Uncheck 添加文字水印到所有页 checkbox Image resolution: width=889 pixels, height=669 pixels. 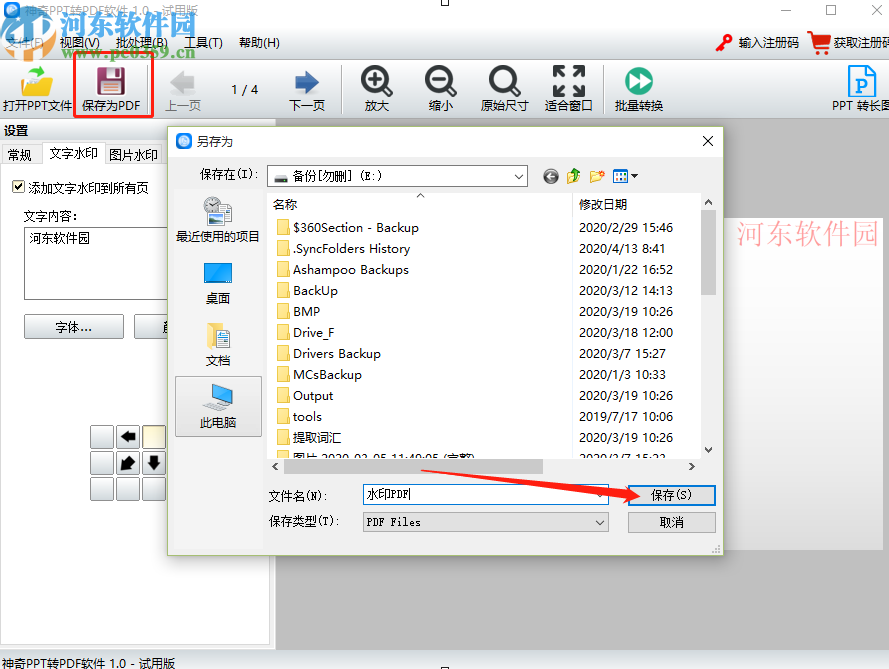pos(18,186)
